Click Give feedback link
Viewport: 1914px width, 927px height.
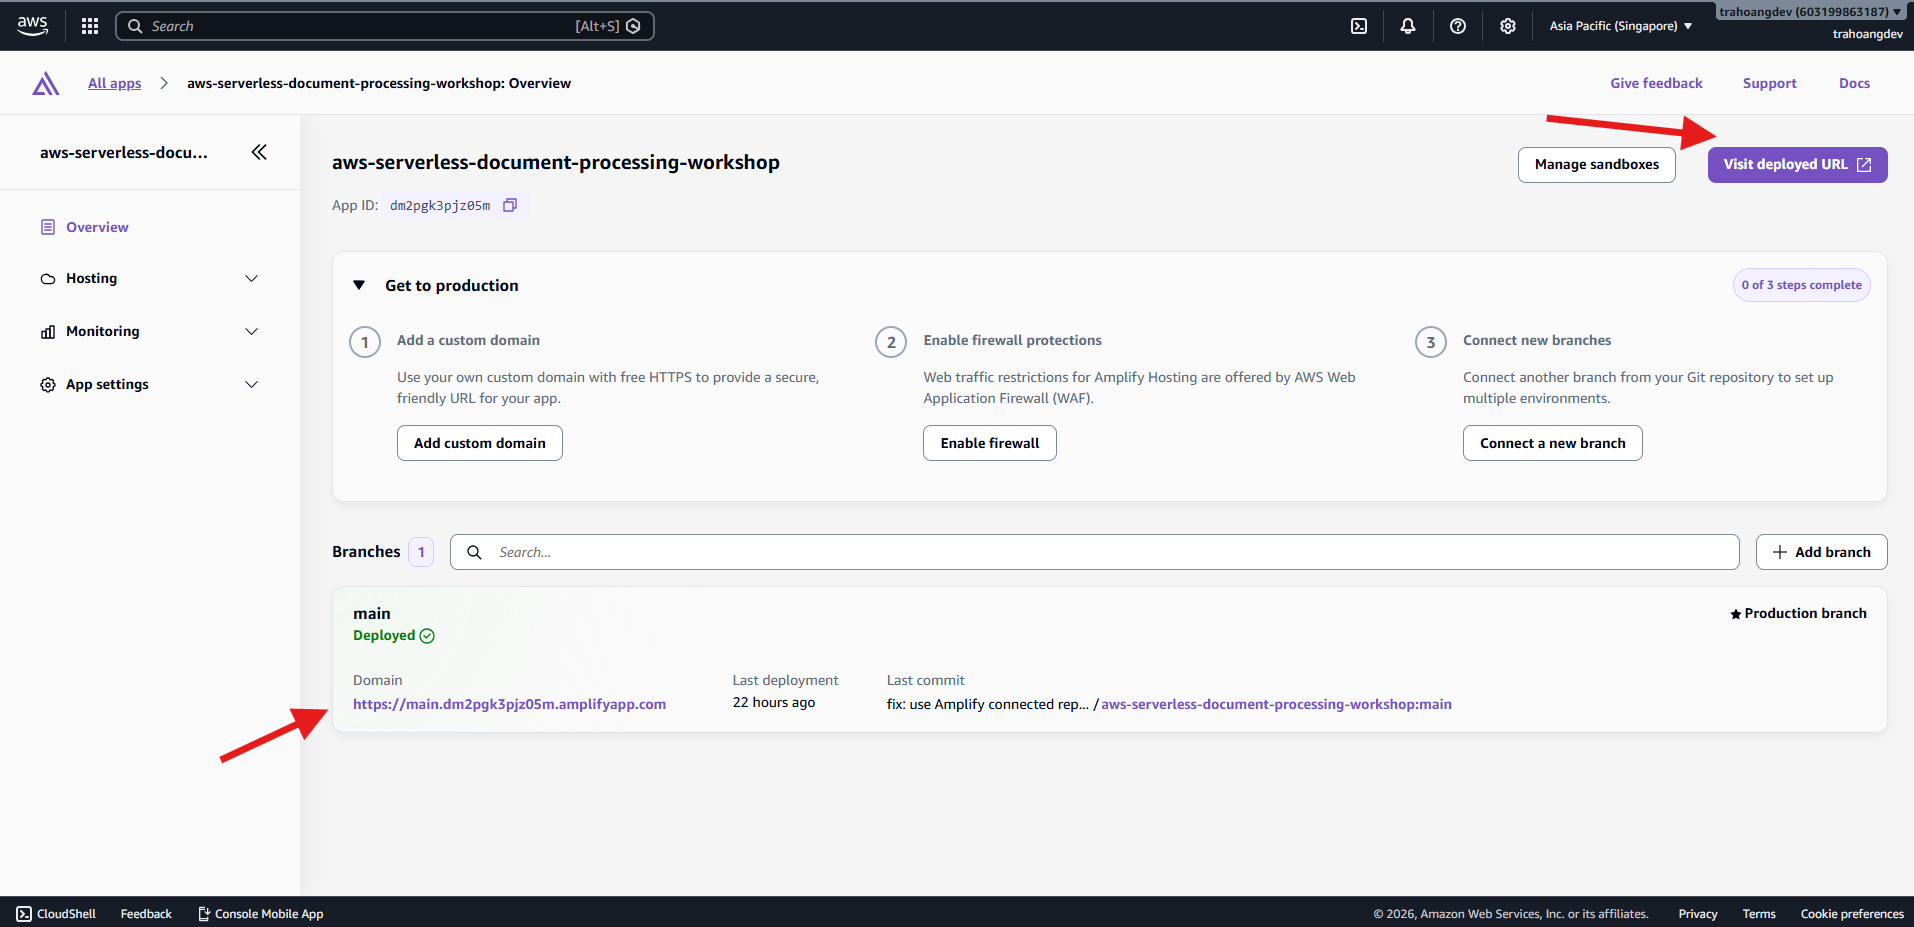click(1656, 84)
